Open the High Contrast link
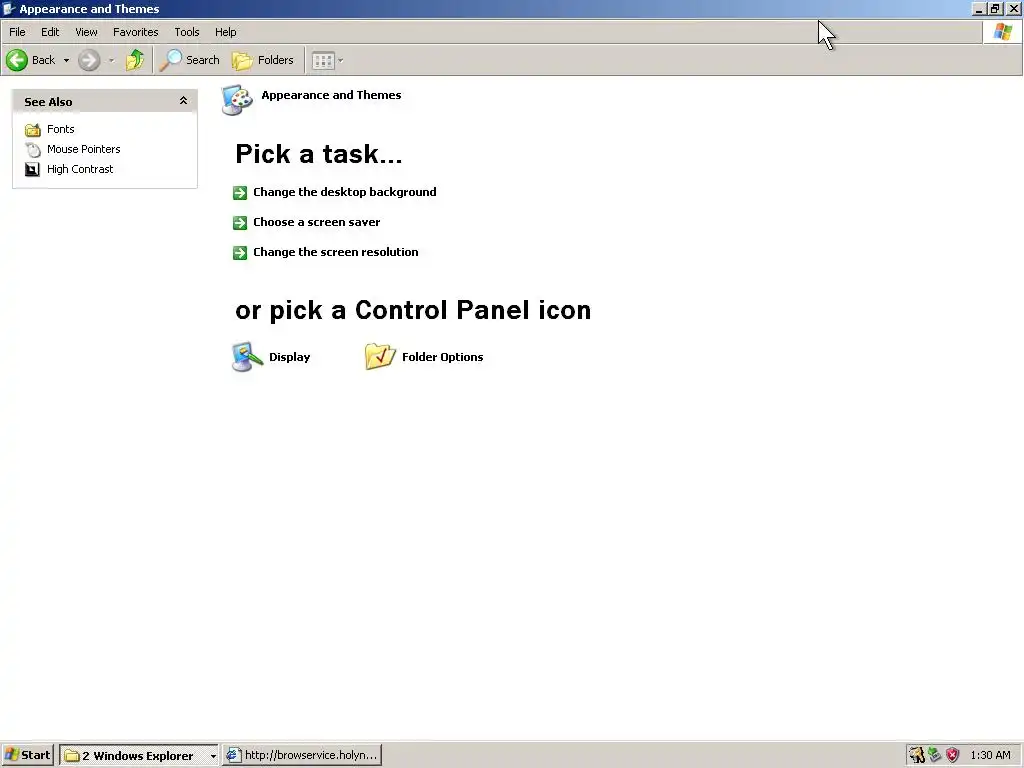Viewport: 1024px width, 768px height. point(80,169)
